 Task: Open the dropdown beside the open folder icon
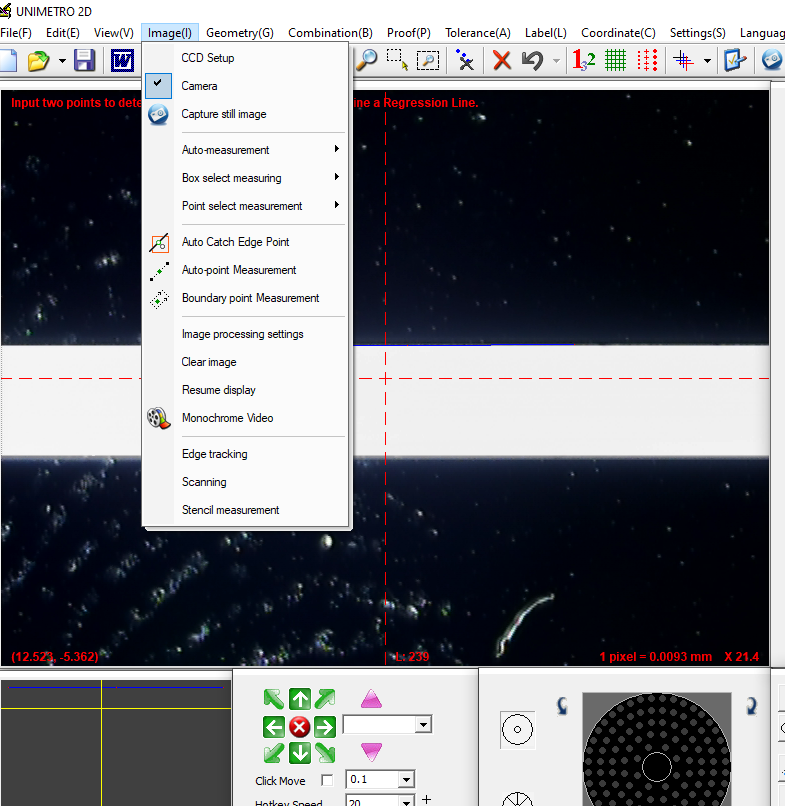click(63, 60)
